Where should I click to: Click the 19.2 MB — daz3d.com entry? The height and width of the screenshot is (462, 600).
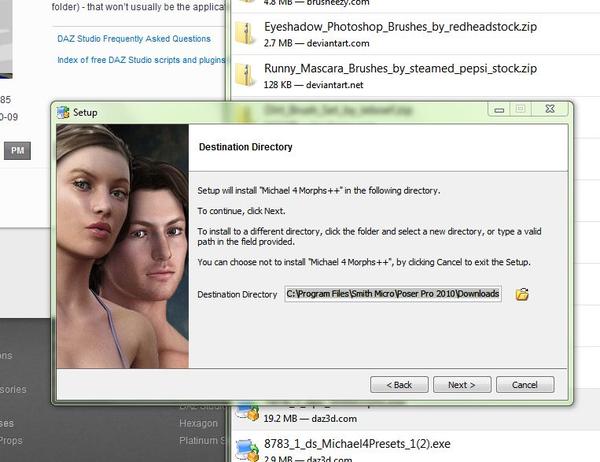coord(310,419)
